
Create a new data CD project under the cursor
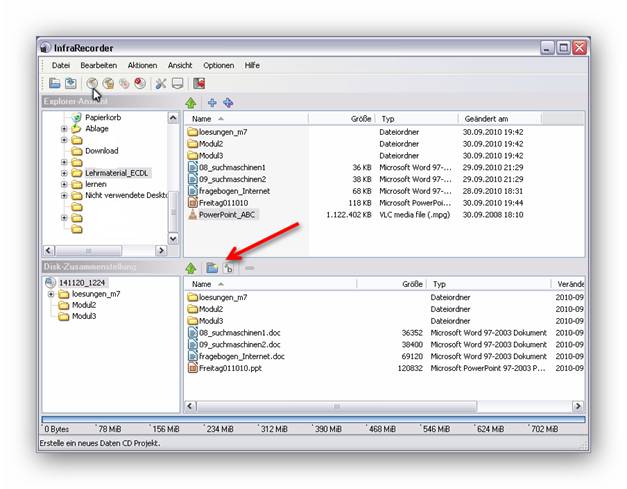(x=92, y=83)
